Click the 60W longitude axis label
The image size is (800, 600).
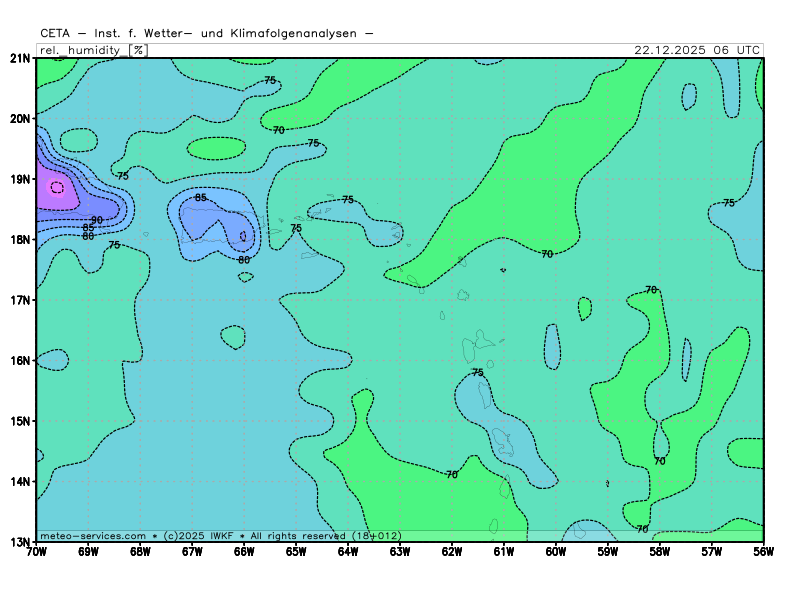coord(556,552)
